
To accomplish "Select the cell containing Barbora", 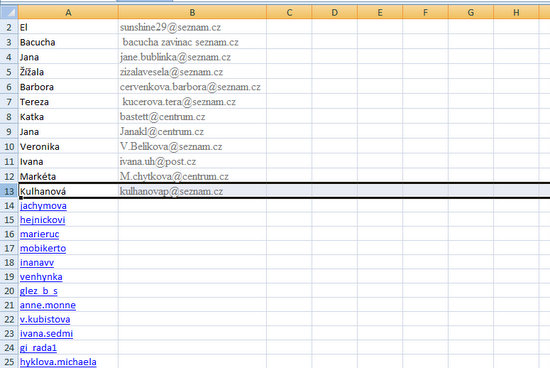I will click(x=68, y=87).
